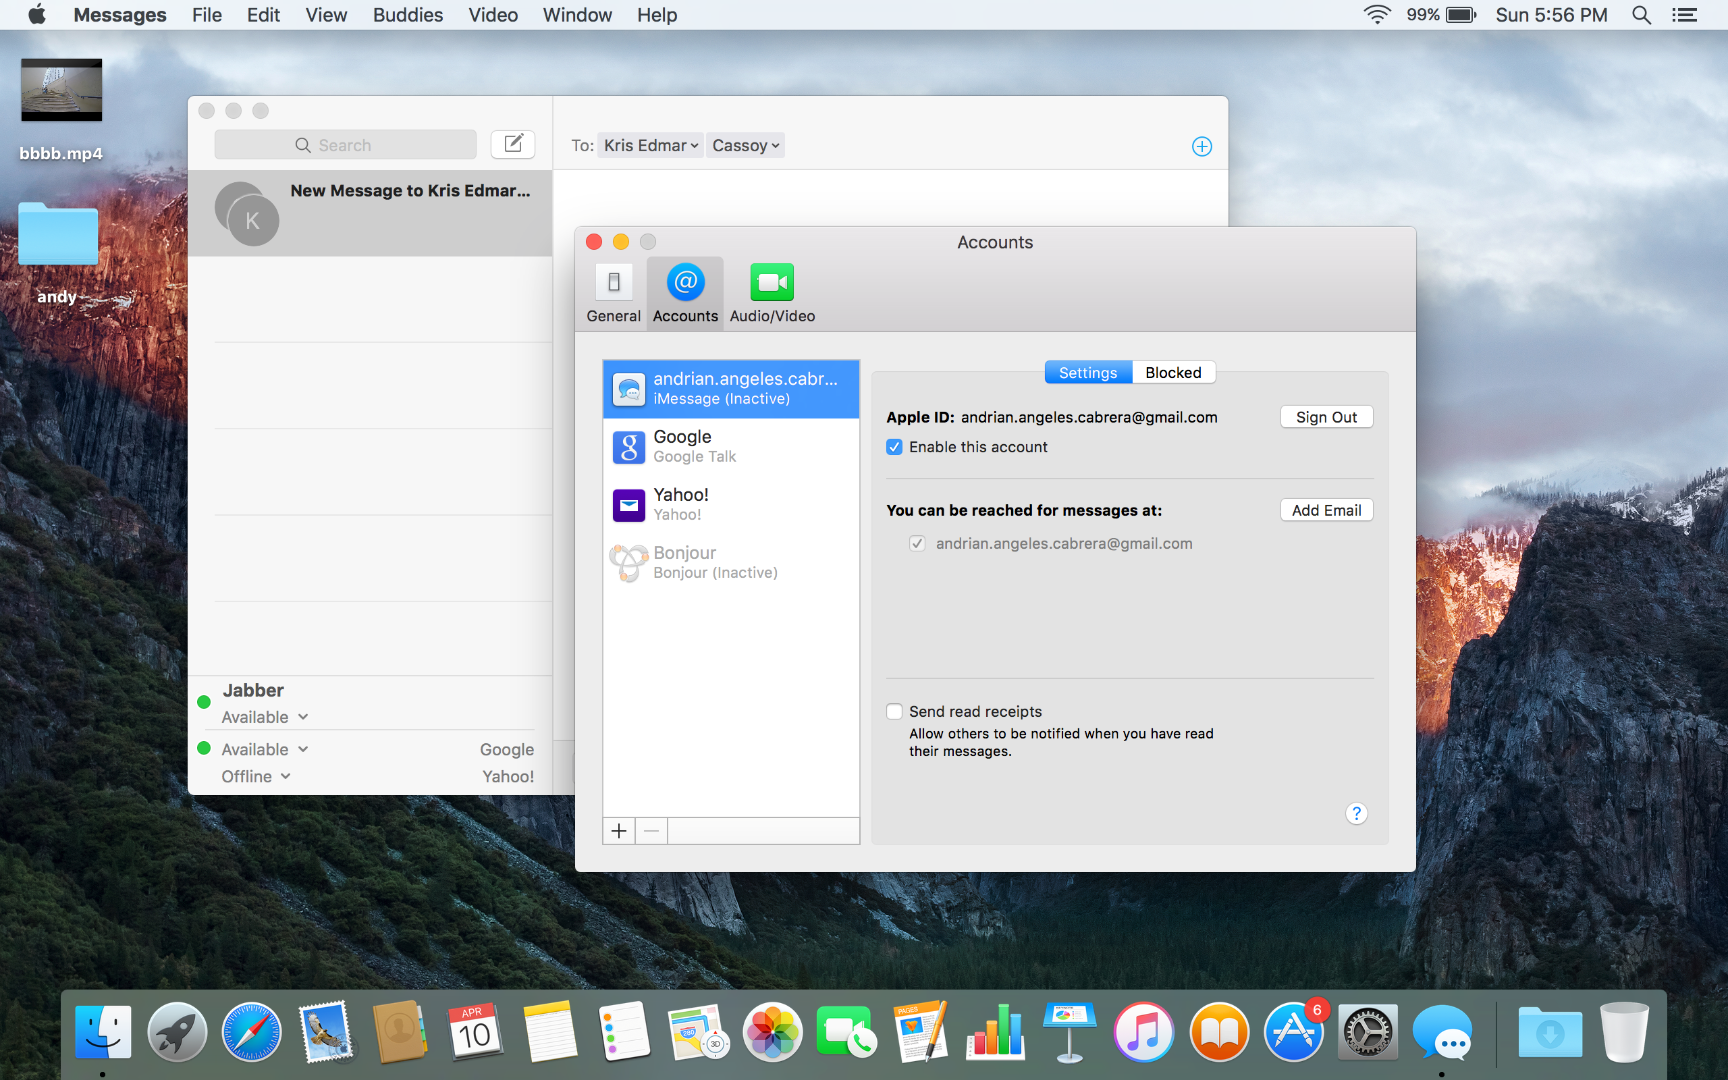Viewport: 1728px width, 1080px height.
Task: Open the Apple menu
Action: coord(37,15)
